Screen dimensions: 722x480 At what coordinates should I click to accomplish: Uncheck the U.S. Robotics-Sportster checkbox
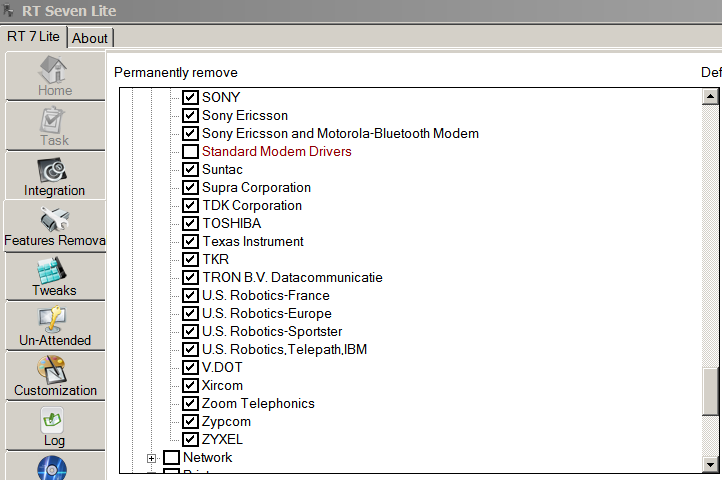tap(190, 331)
